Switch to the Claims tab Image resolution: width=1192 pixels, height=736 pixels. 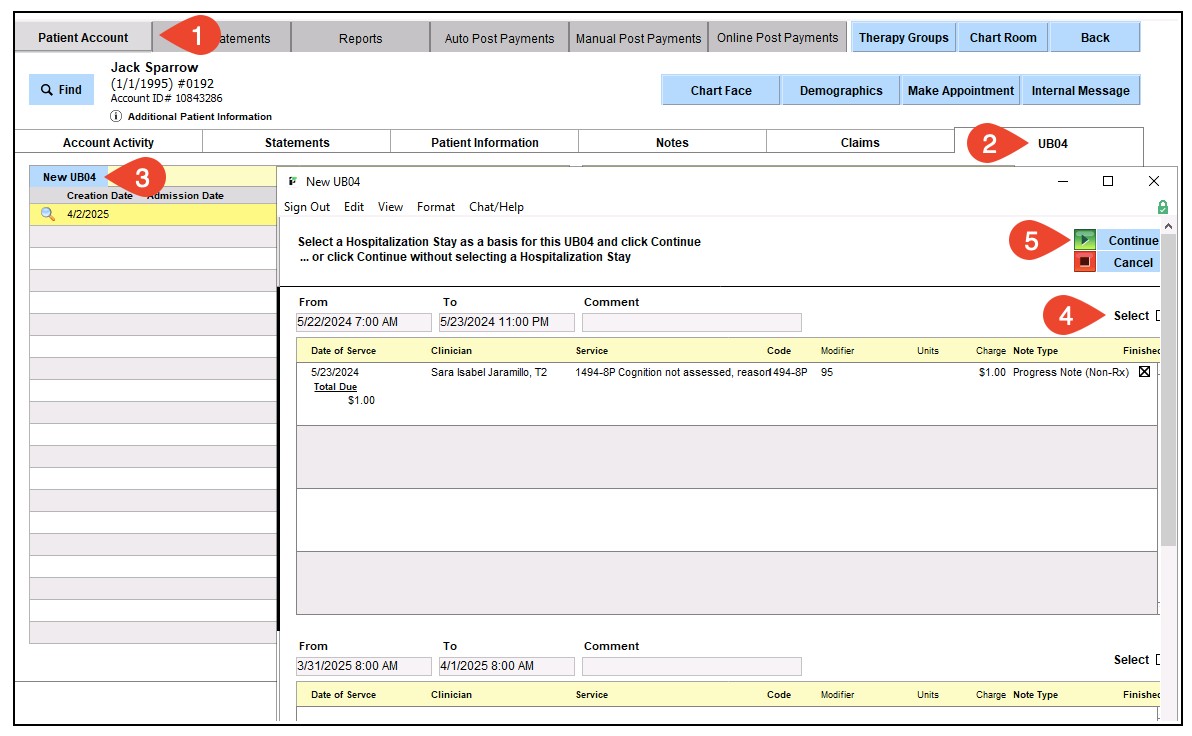pyautogui.click(x=860, y=143)
